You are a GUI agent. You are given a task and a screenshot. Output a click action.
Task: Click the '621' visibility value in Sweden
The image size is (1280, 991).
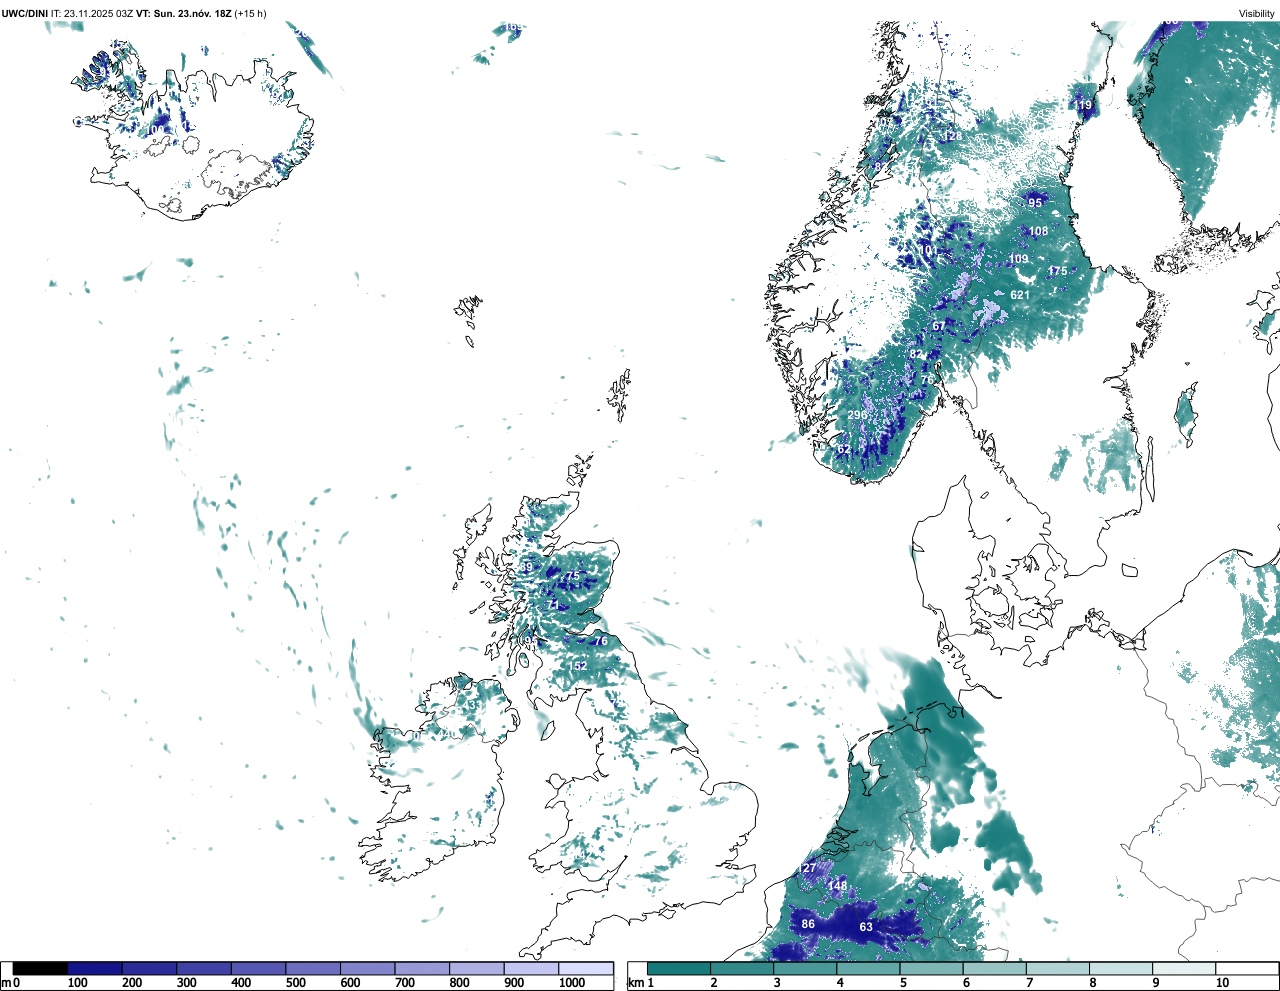point(1020,295)
